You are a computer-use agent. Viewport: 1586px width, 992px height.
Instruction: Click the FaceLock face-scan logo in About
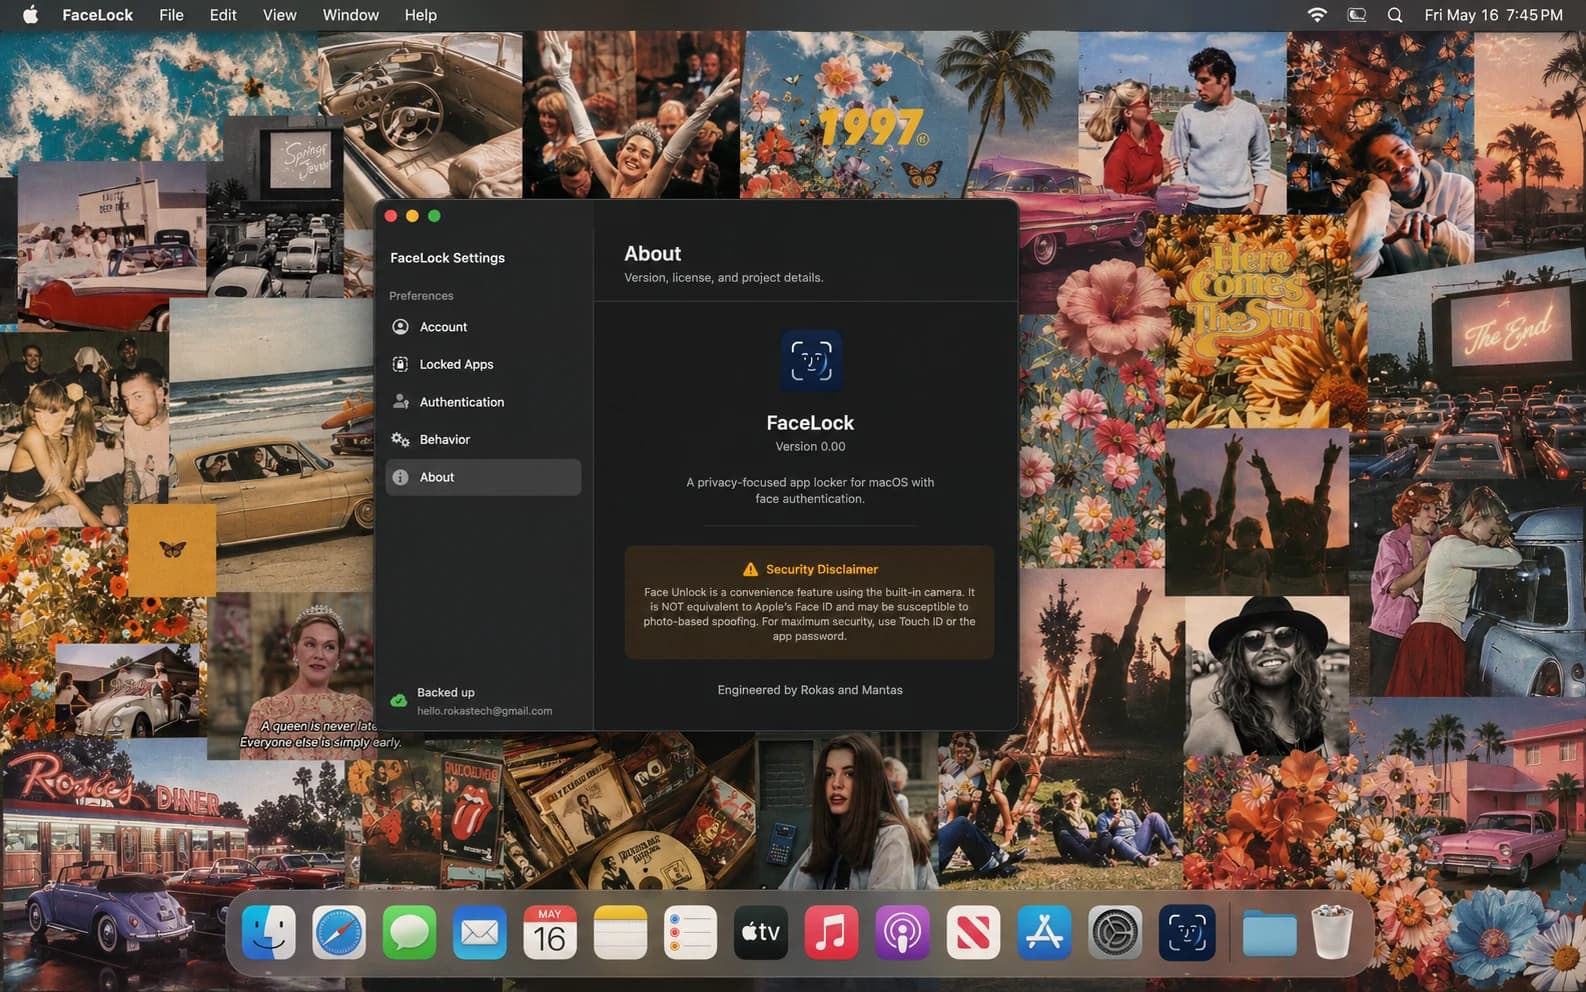[811, 361]
